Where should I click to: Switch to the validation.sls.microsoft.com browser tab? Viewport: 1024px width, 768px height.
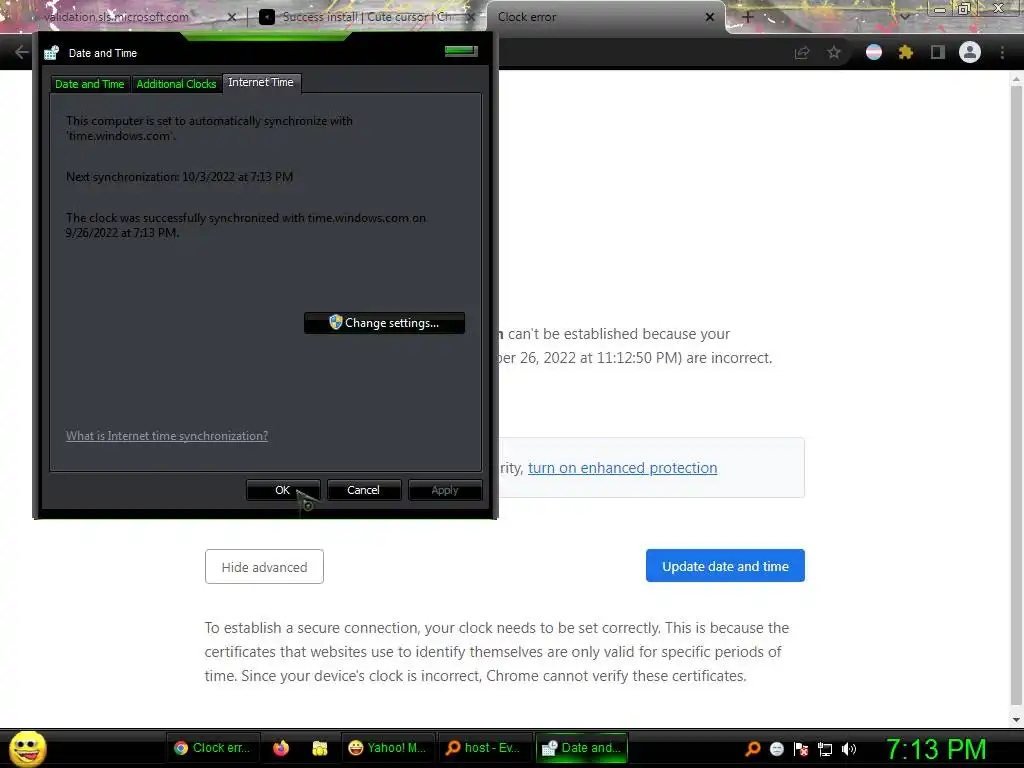[x=116, y=17]
